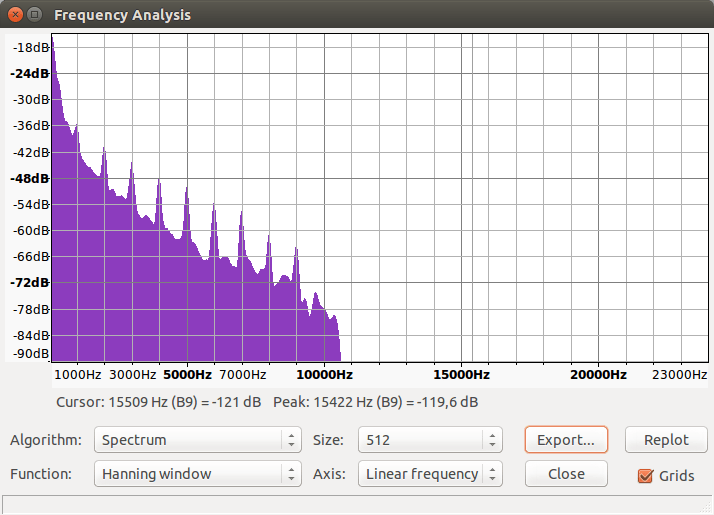Click the 3000Hz frequency axis label

point(133,375)
